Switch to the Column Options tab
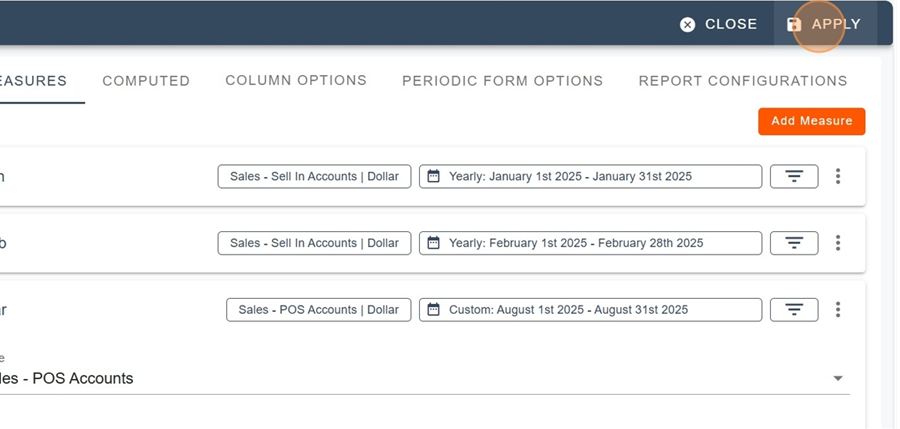Screen dimensions: 900x429 [x=296, y=80]
